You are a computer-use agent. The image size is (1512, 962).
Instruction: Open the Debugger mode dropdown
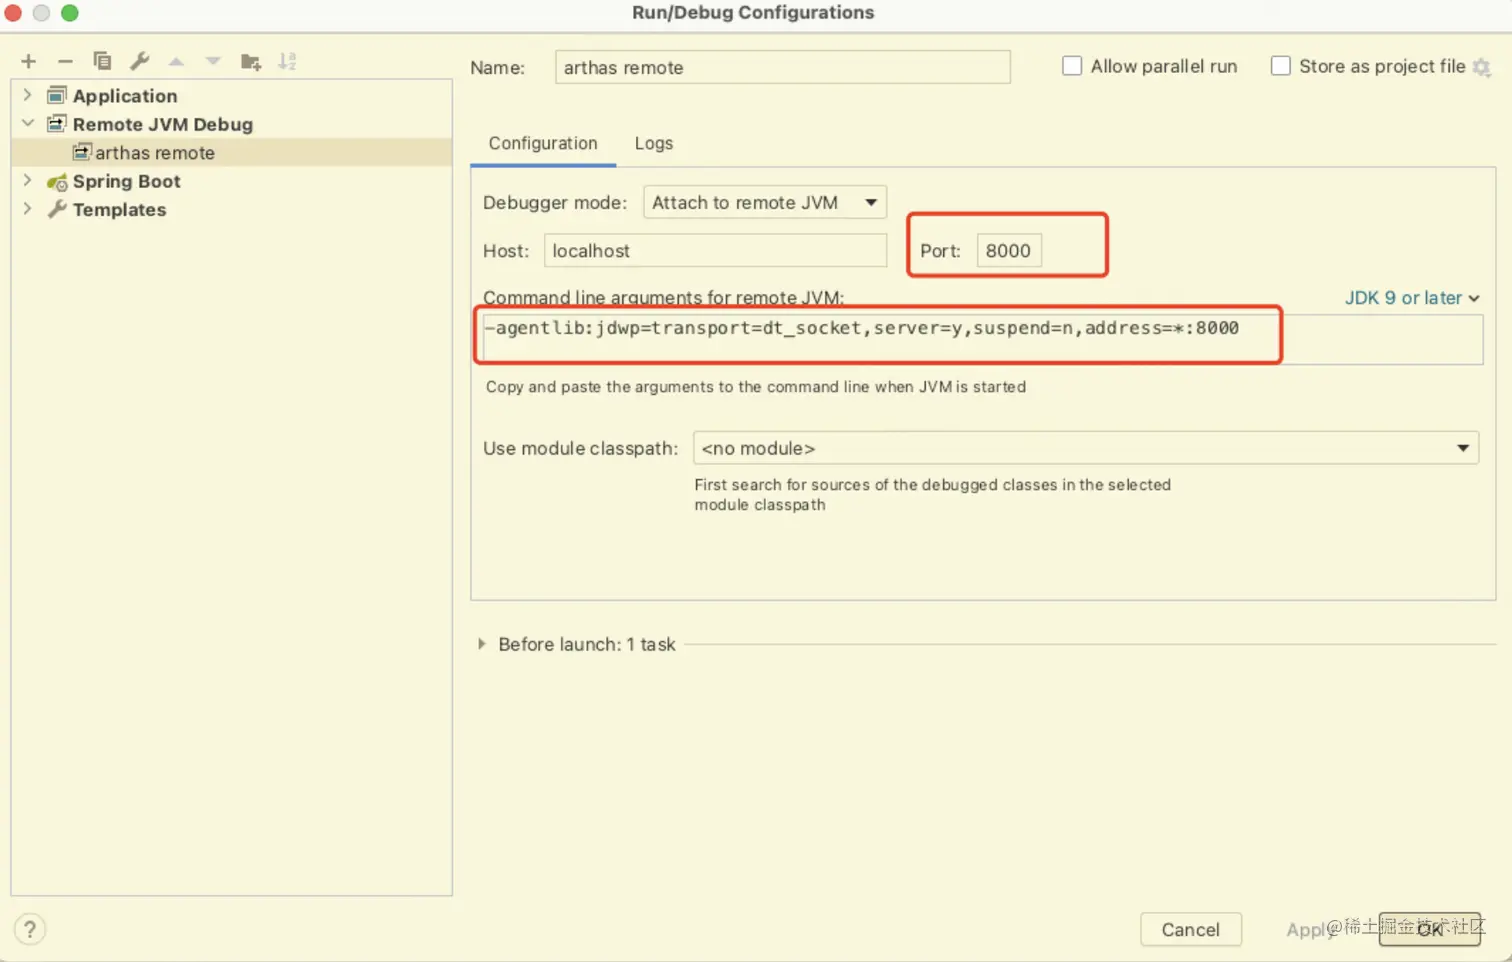coord(765,202)
